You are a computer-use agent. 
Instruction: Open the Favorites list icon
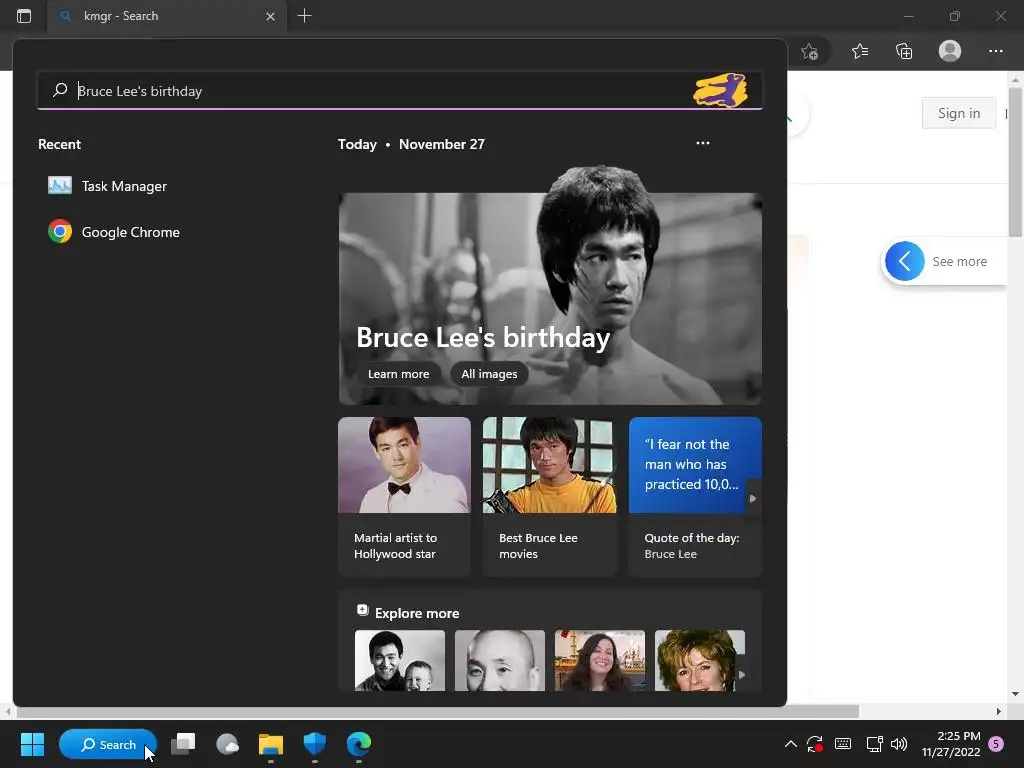click(860, 51)
